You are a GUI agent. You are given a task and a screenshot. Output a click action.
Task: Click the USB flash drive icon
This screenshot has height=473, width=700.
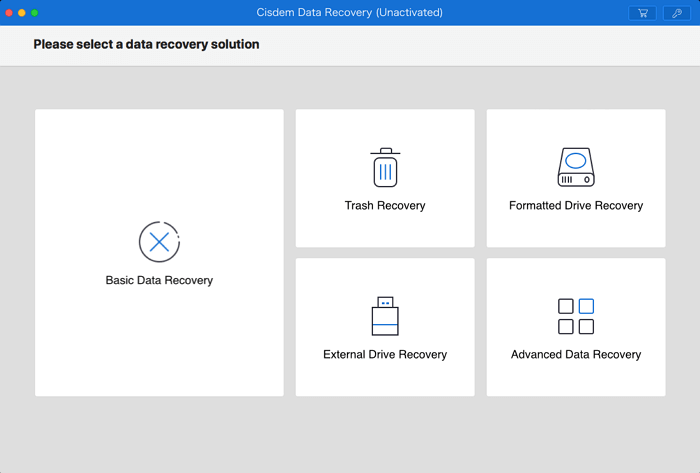[385, 316]
